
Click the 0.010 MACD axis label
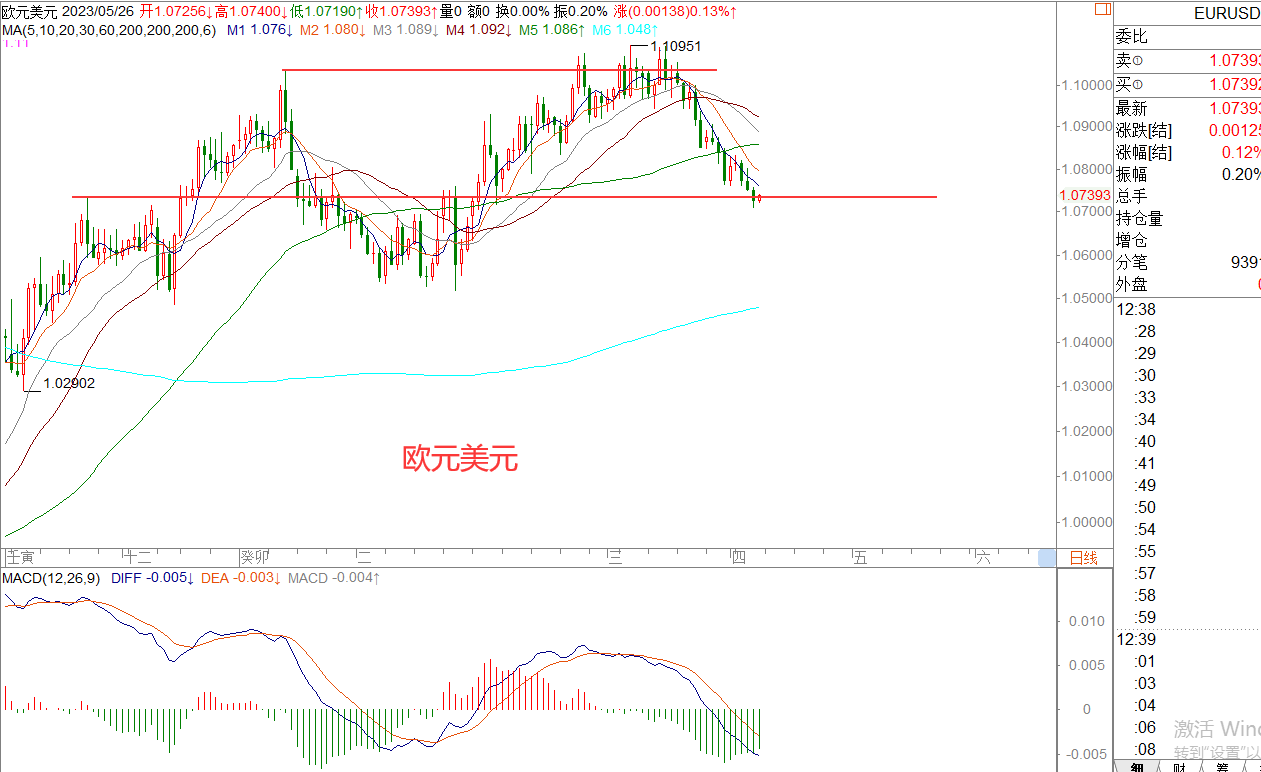point(1087,621)
